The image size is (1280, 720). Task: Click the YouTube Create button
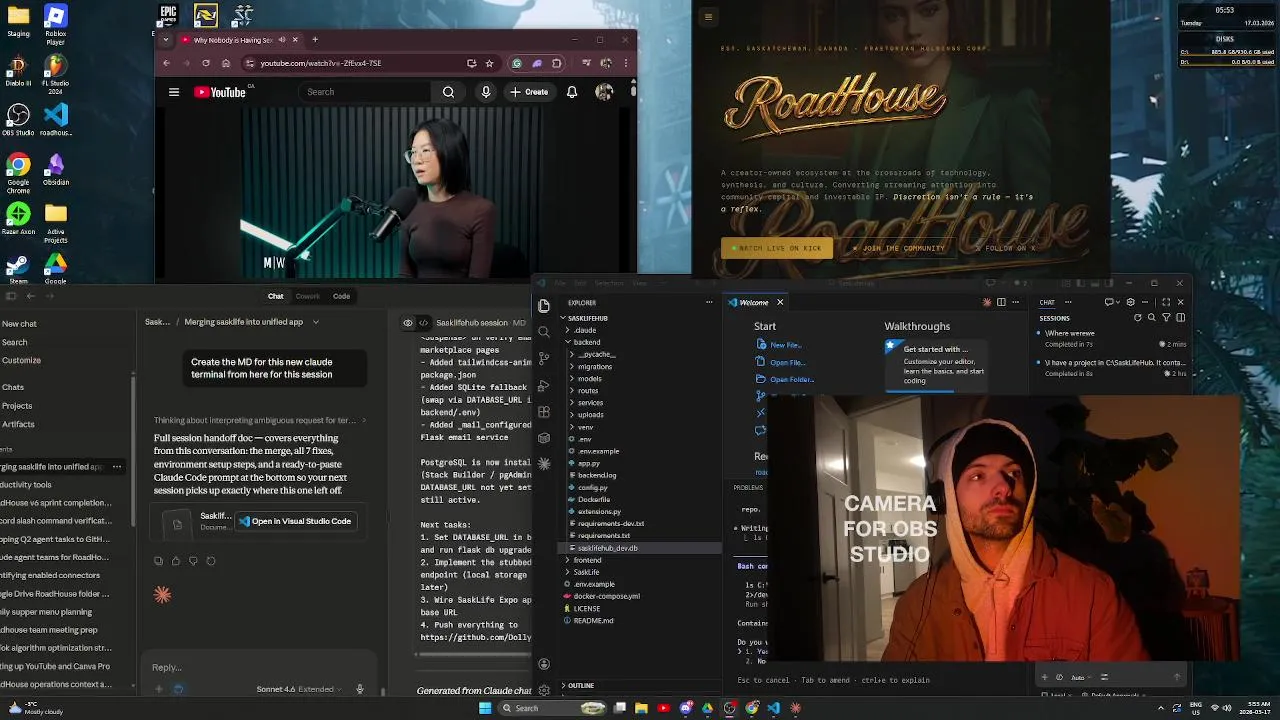tap(529, 92)
